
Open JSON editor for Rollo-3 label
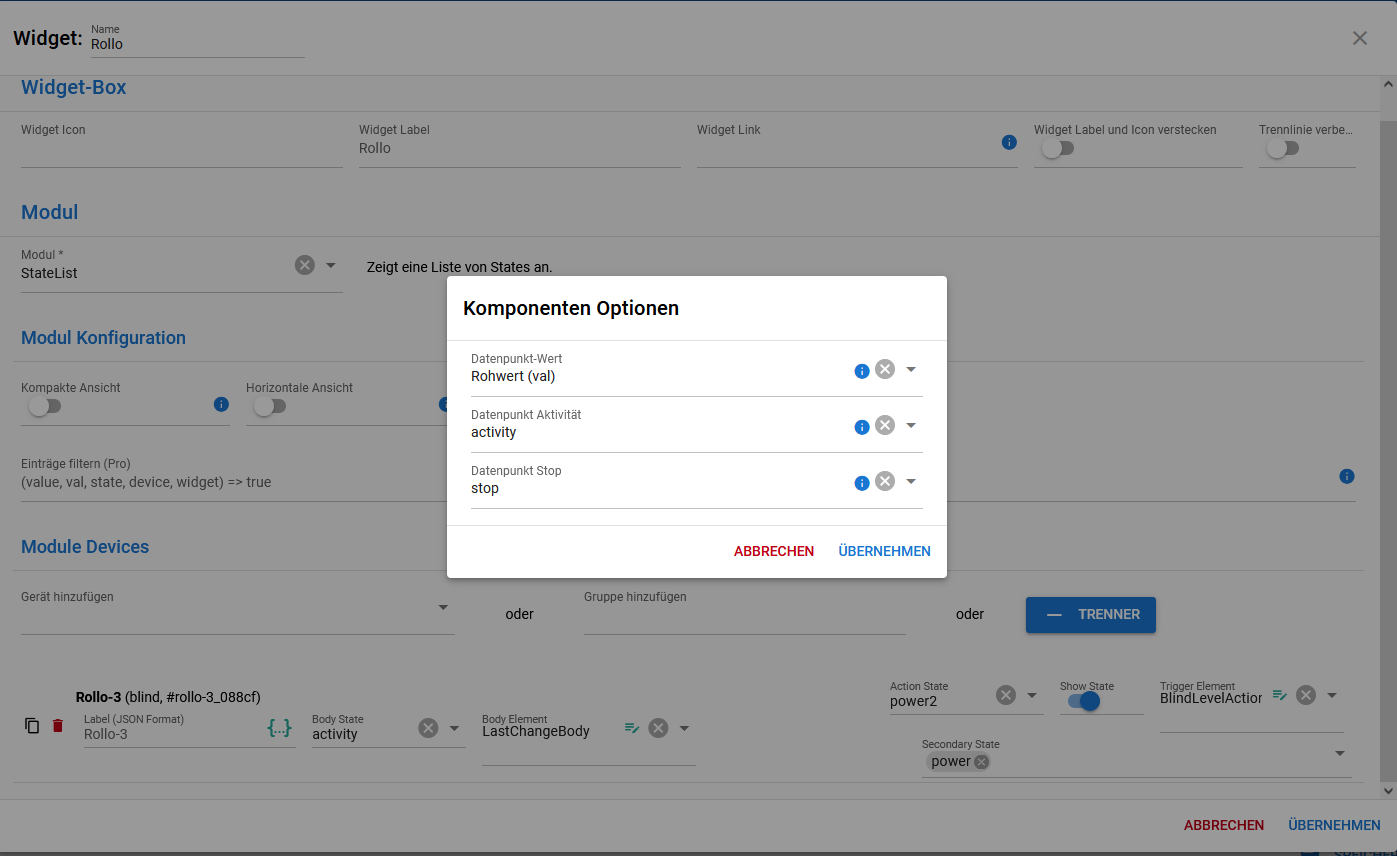pyautogui.click(x=280, y=728)
